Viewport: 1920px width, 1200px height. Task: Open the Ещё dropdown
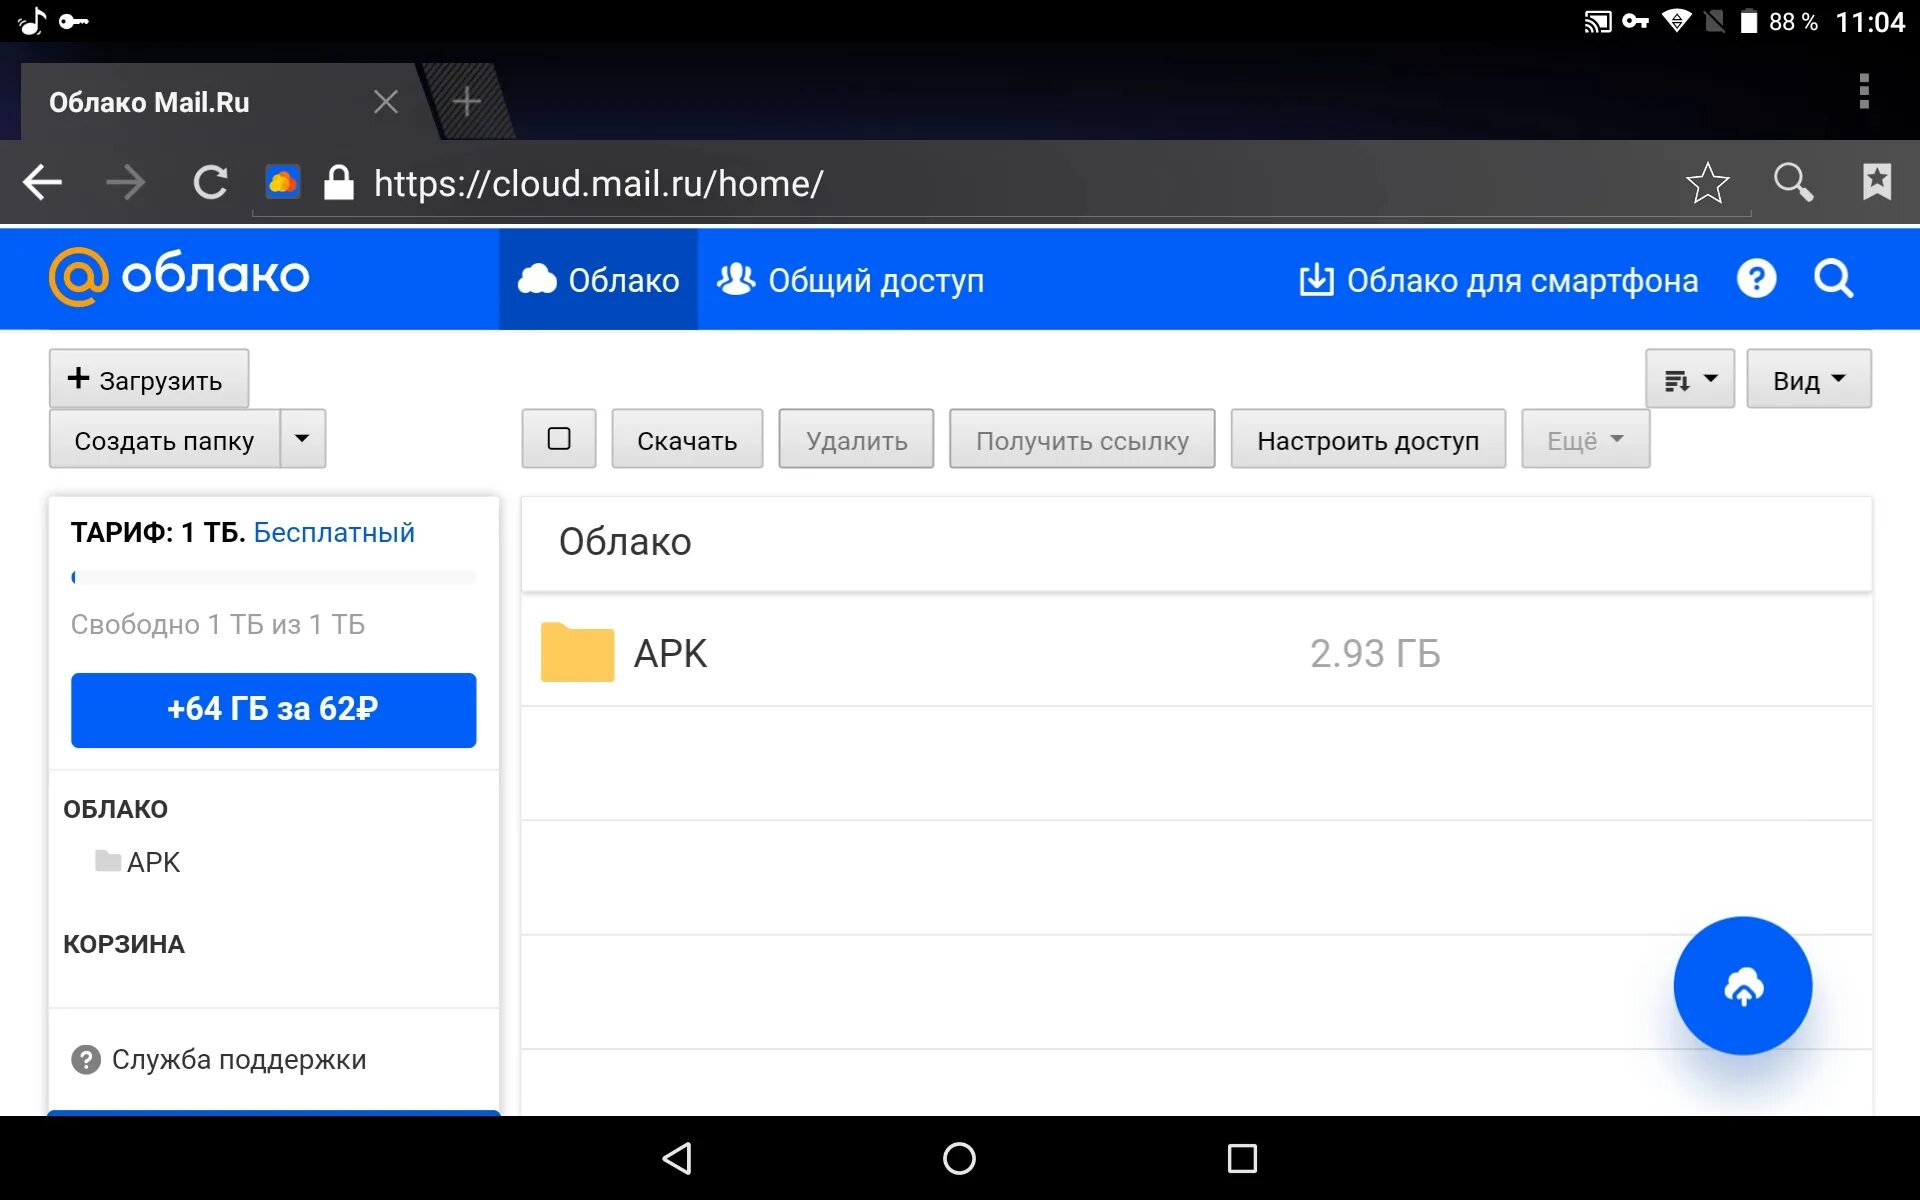click(x=1585, y=439)
